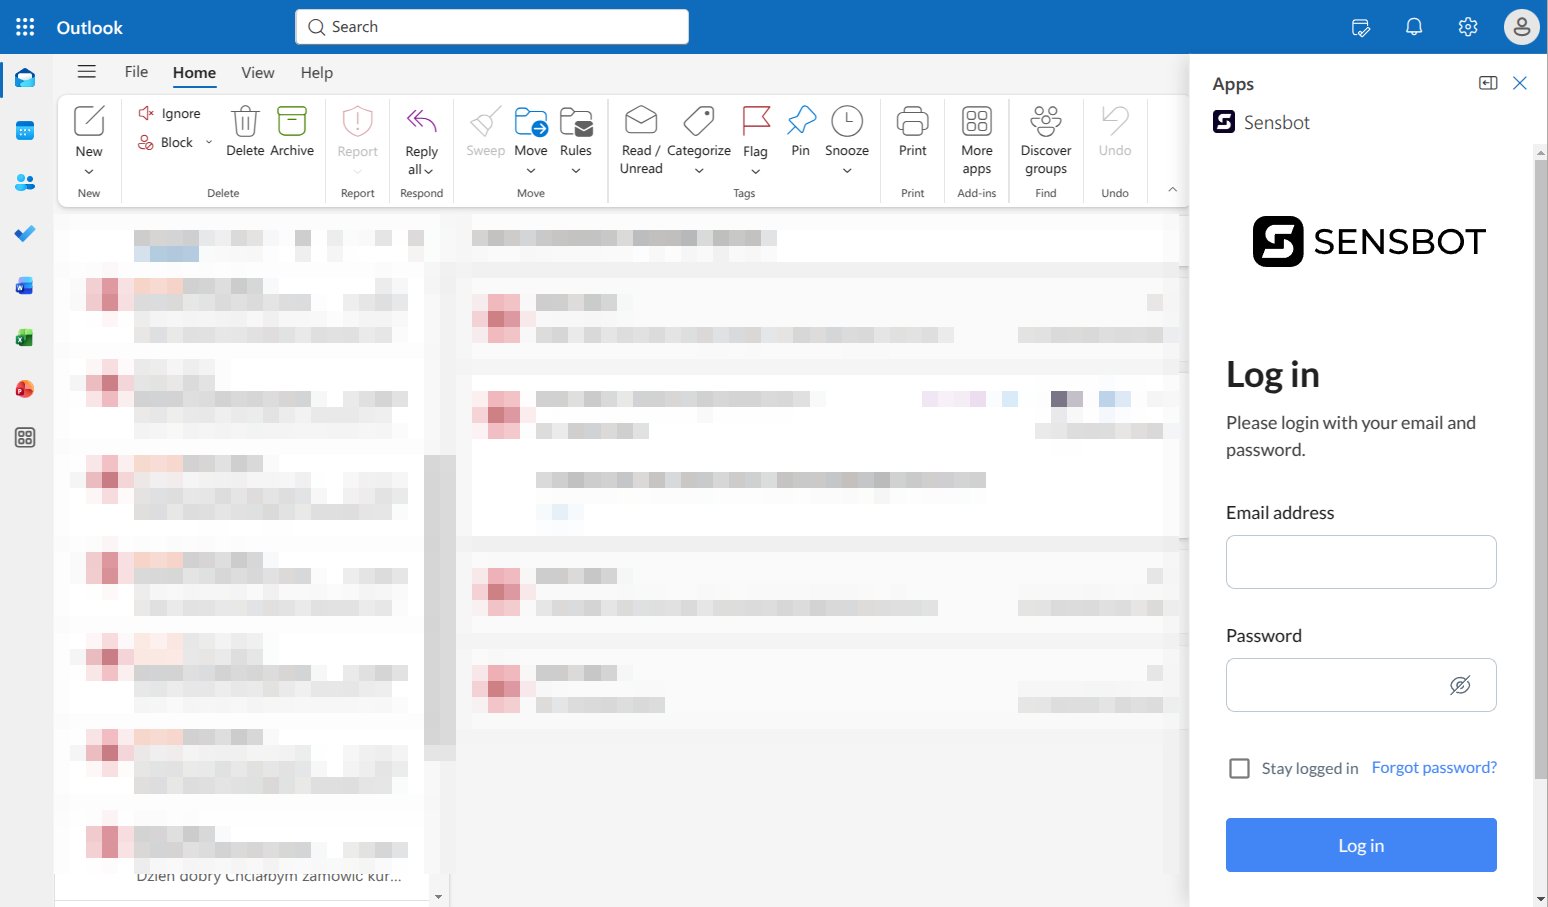Follow the Forgot password? link
Viewport: 1548px width, 907px height.
coord(1434,767)
